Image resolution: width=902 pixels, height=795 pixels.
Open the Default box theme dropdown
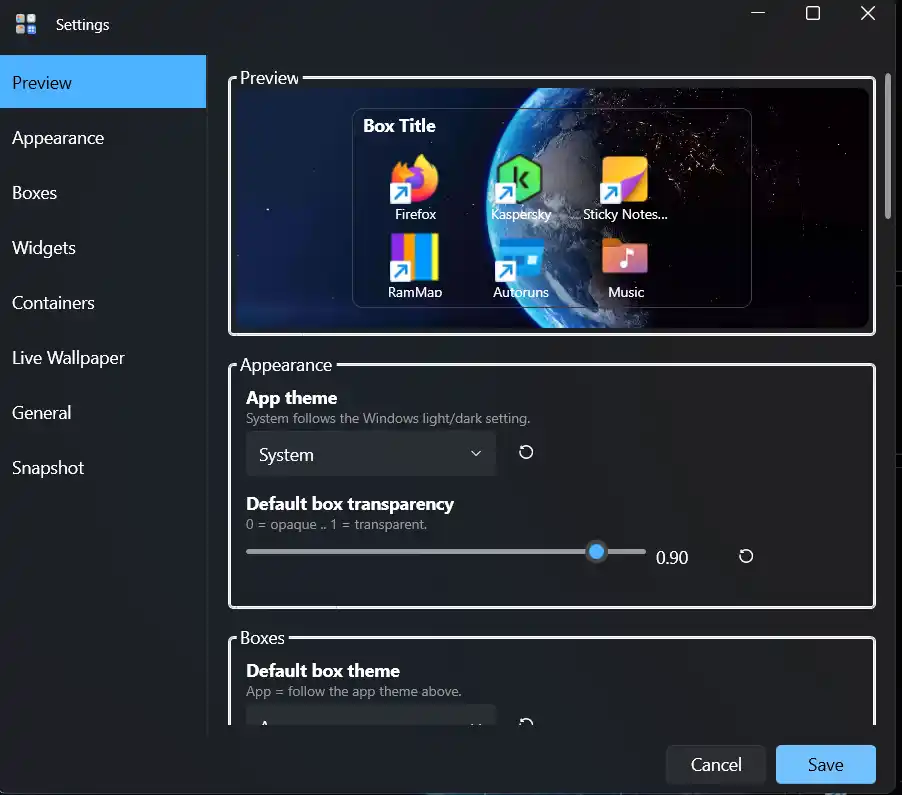coord(370,715)
